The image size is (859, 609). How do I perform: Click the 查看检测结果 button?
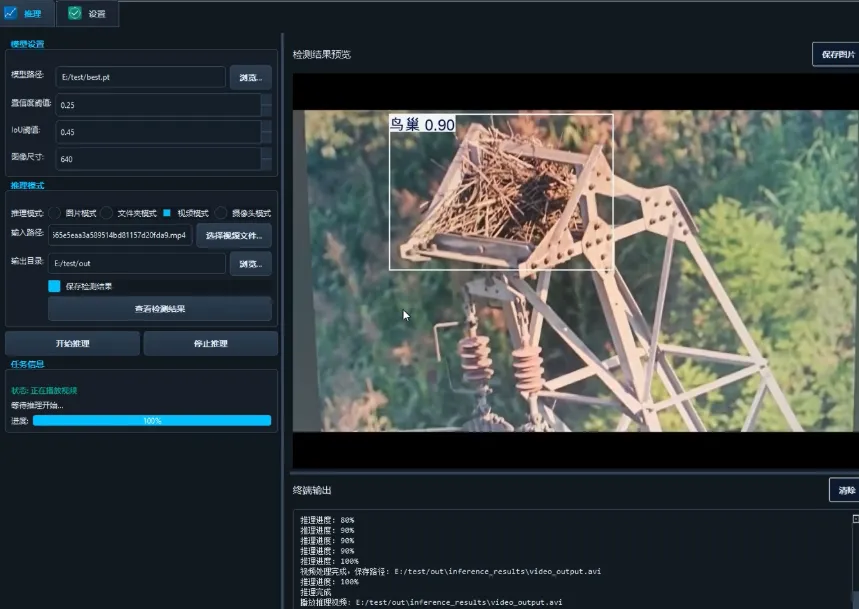pos(159,309)
